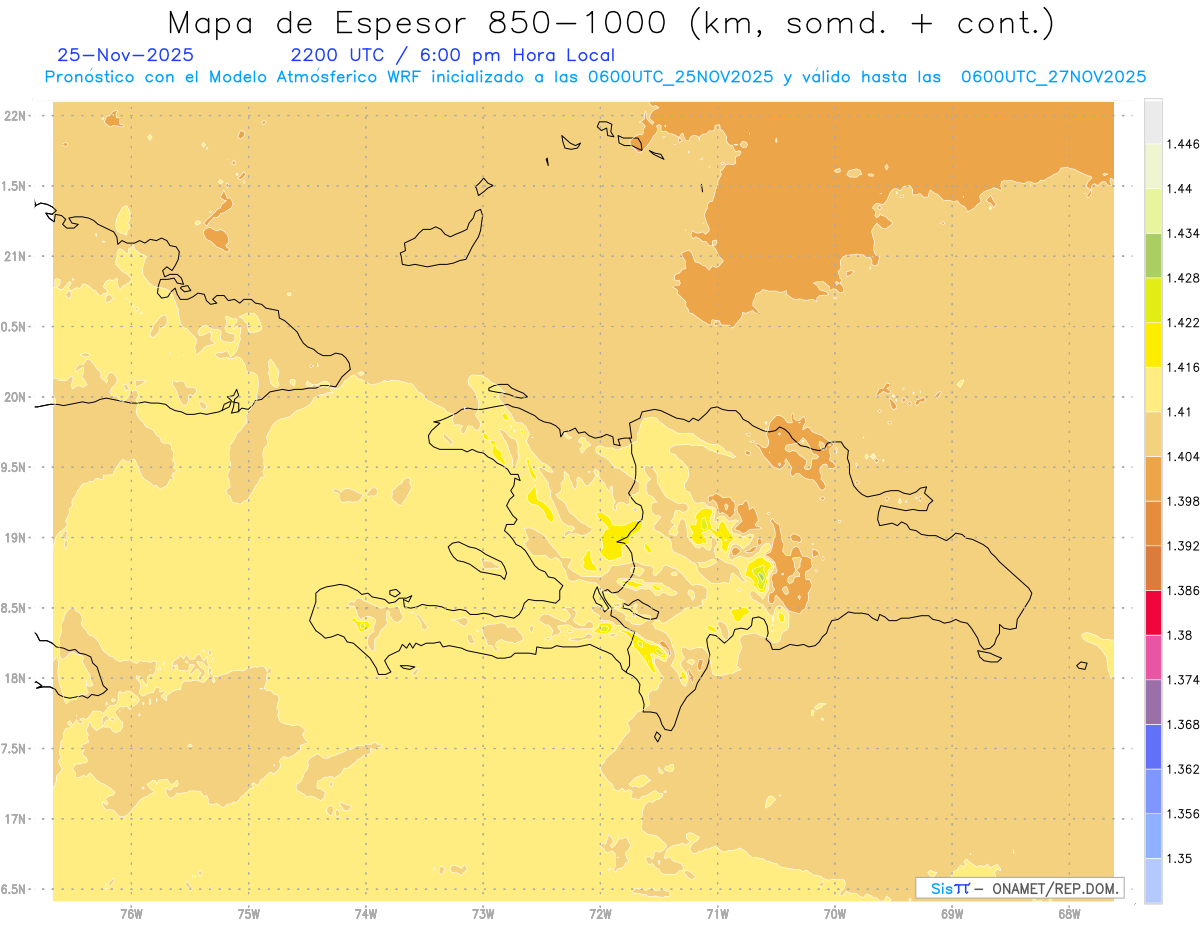The image size is (1200, 927).
Task: Click the '1.404' colorbar label
Action: point(1182,456)
